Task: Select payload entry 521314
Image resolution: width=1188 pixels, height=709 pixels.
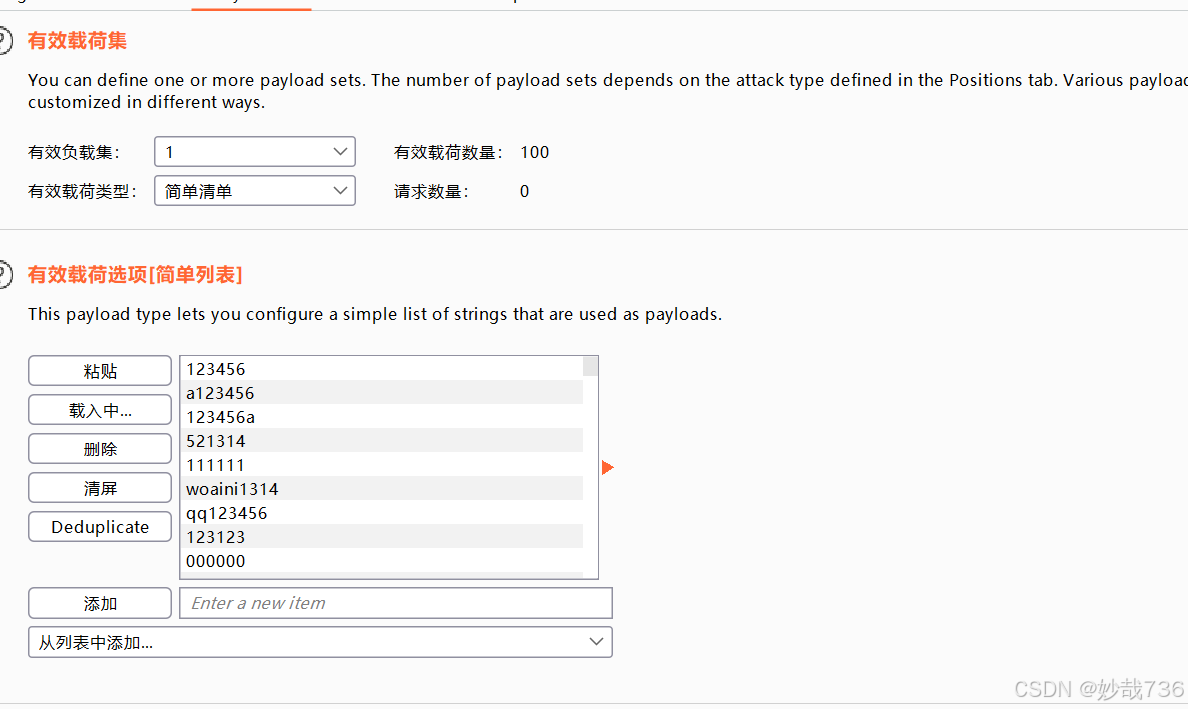Action: click(x=382, y=441)
